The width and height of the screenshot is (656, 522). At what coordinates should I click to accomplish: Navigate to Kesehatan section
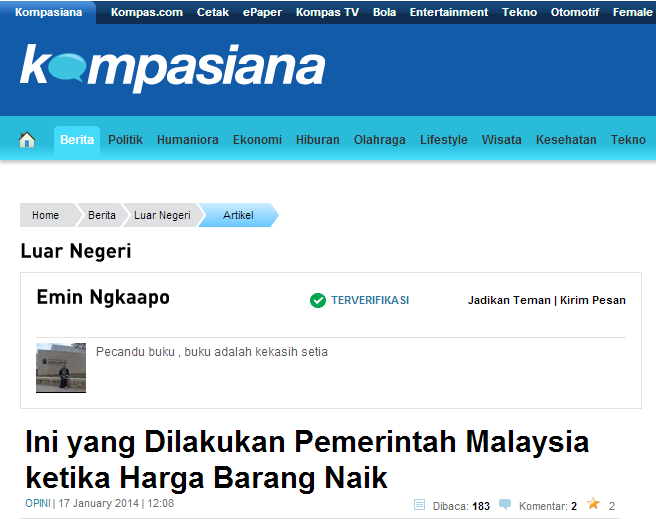[x=566, y=140]
